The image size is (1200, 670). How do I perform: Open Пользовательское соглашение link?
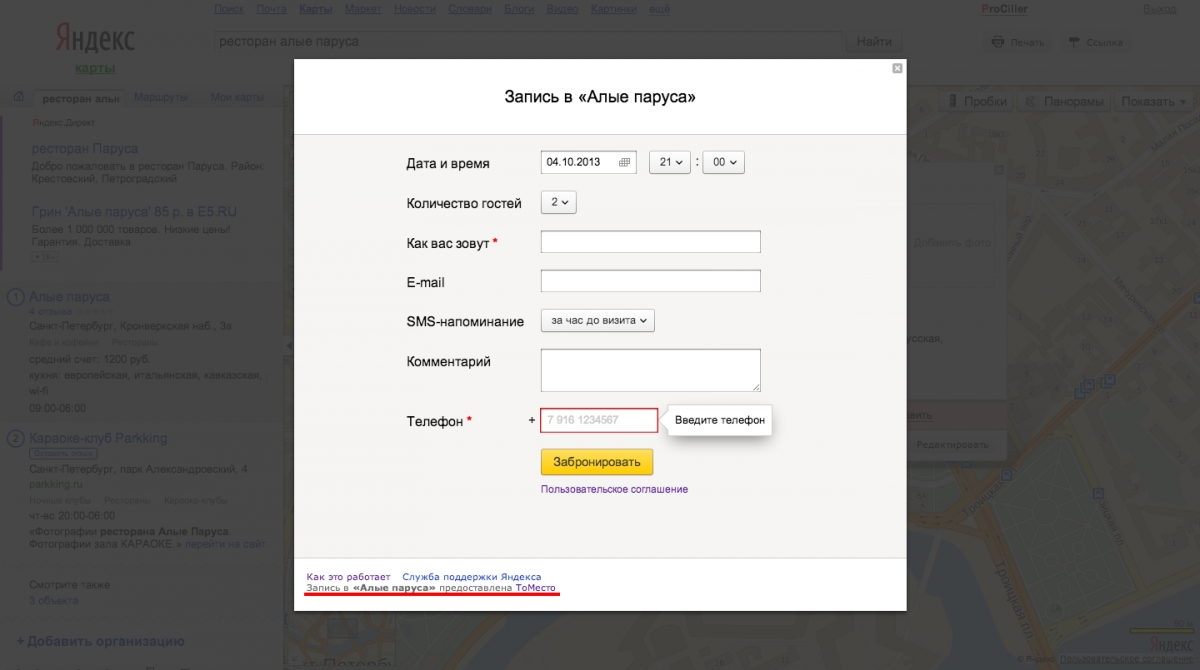[x=614, y=489]
